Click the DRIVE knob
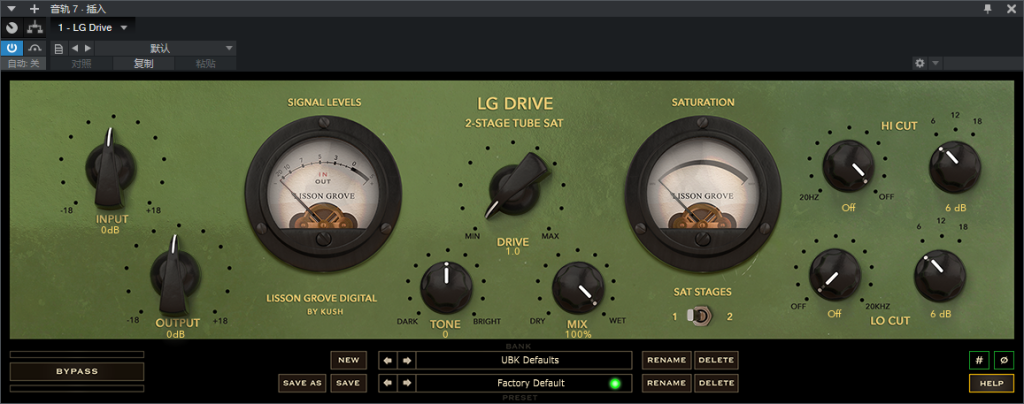The height and width of the screenshot is (404, 1024). [516, 186]
